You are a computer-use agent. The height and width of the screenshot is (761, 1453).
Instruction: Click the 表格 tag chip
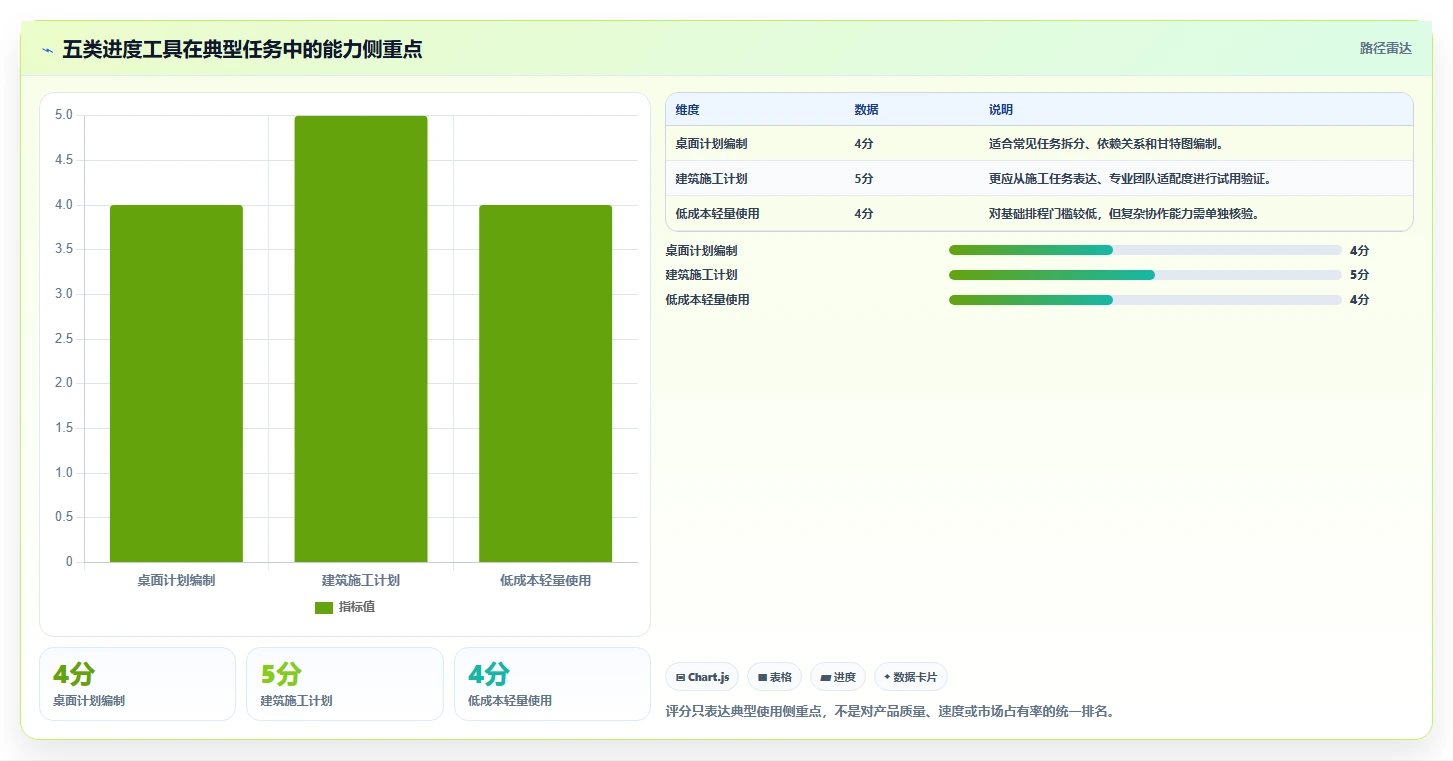coord(774,677)
